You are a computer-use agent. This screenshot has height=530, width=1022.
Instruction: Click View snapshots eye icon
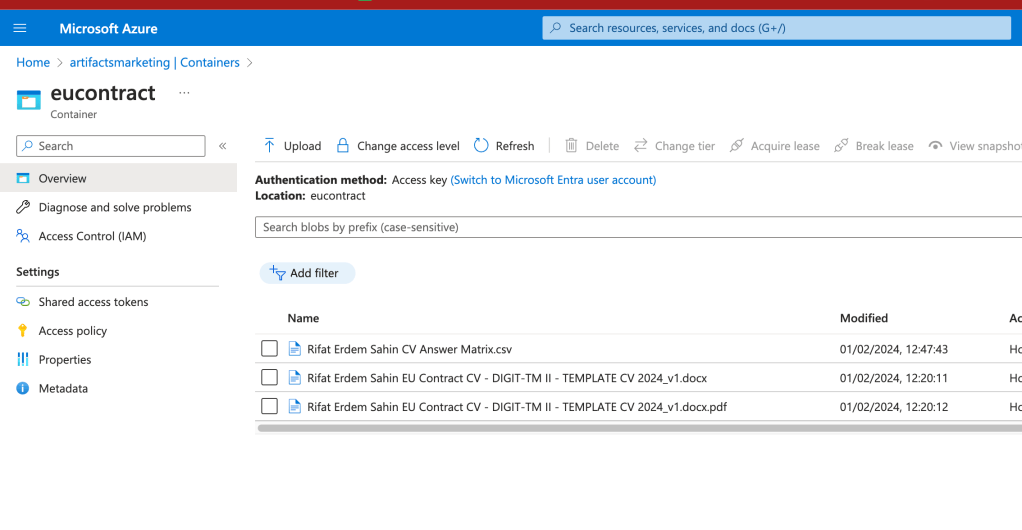935,146
